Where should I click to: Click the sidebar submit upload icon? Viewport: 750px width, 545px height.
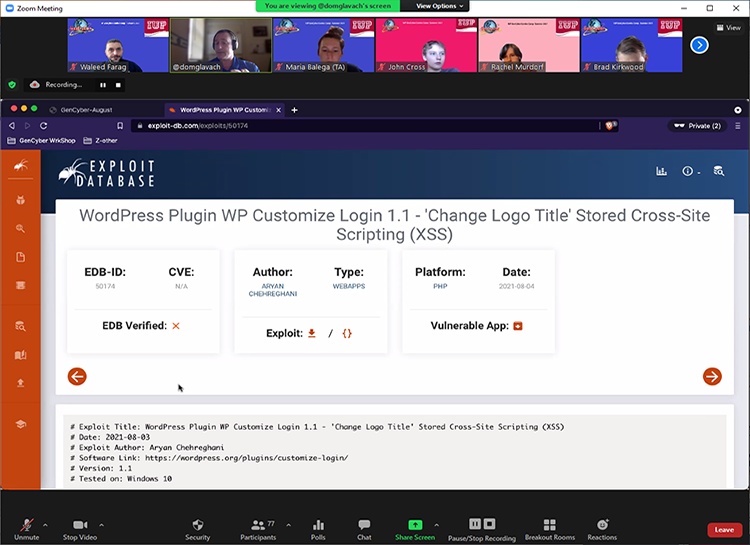click(x=21, y=383)
